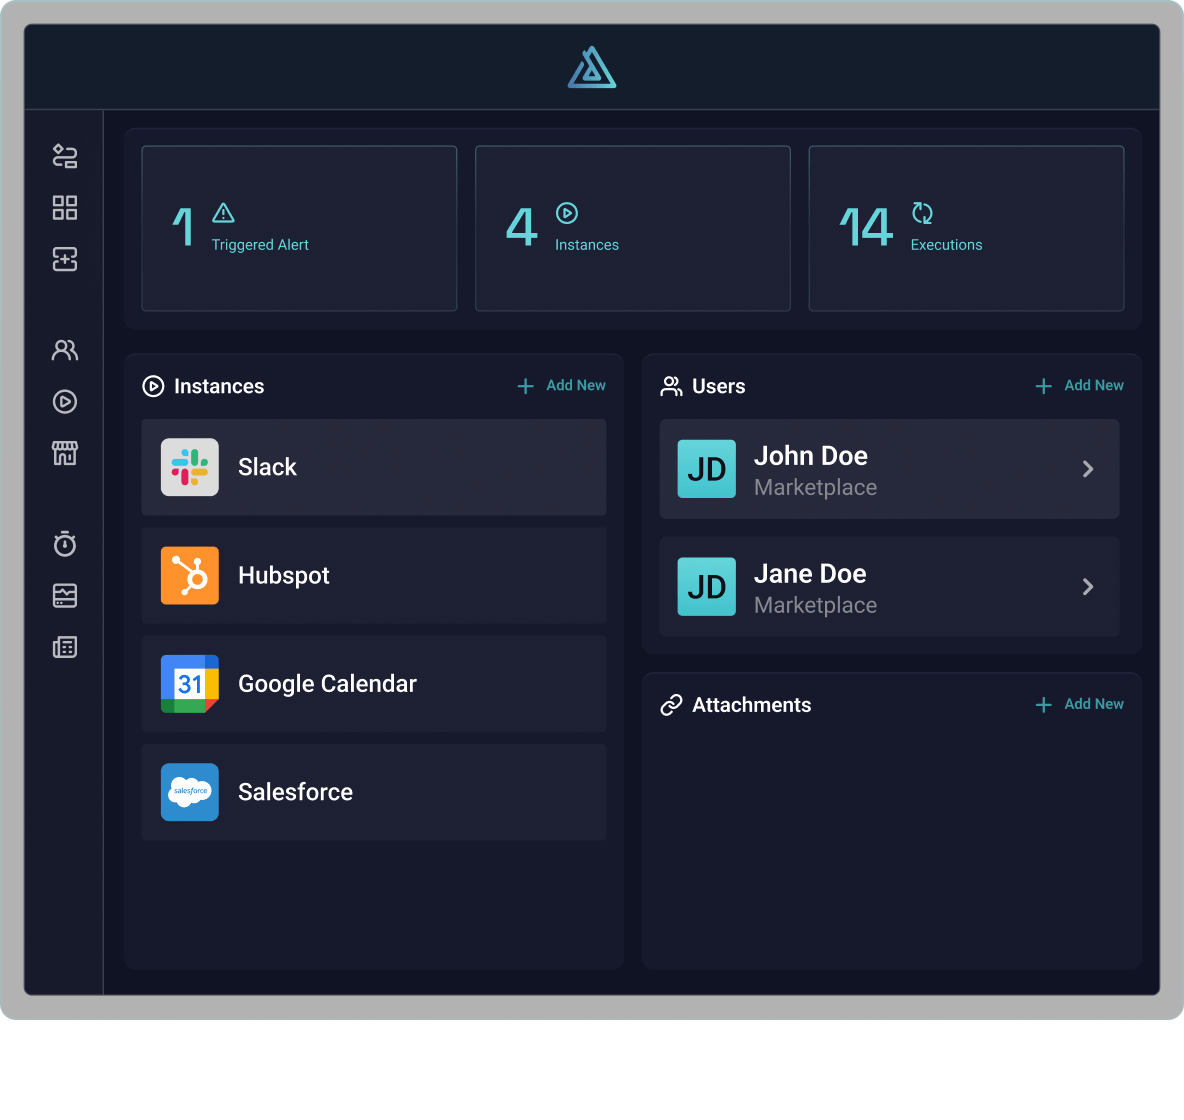Viewport: 1184px width, 1120px height.
Task: Click the link icon beside the Attachments heading
Action: 671,705
